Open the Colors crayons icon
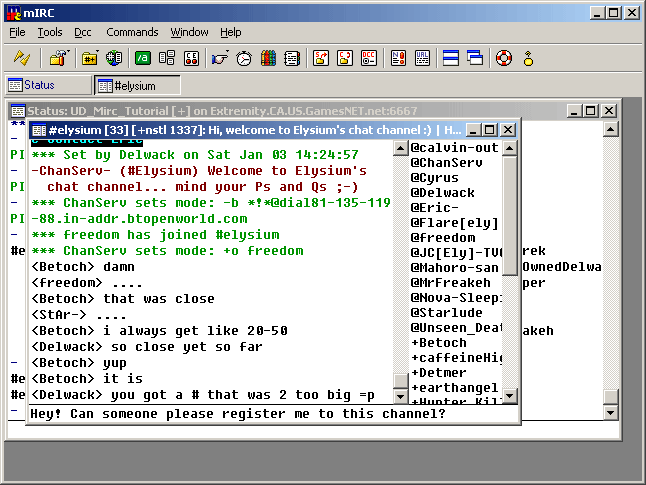The image size is (646, 485). coord(268,58)
